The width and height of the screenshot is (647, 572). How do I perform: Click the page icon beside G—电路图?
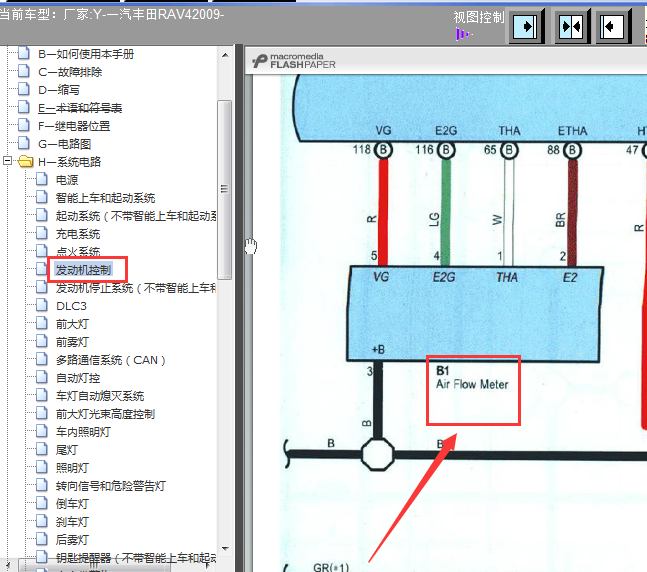24,143
